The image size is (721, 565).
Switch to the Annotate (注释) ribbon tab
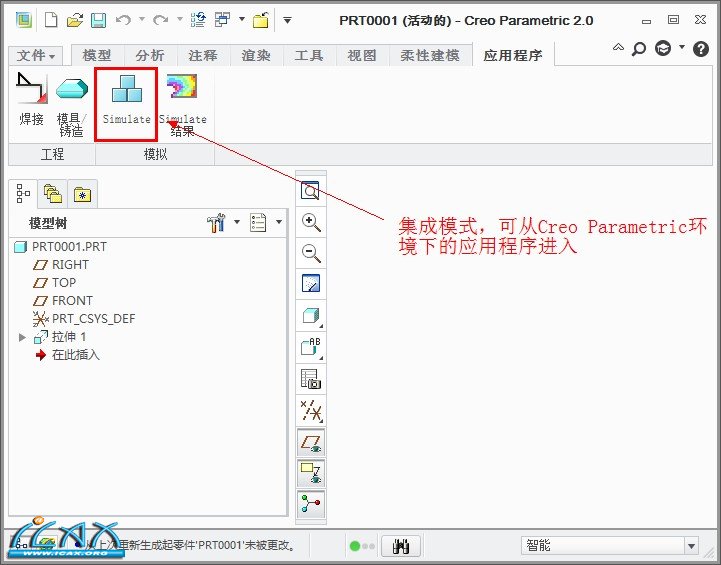click(203, 56)
